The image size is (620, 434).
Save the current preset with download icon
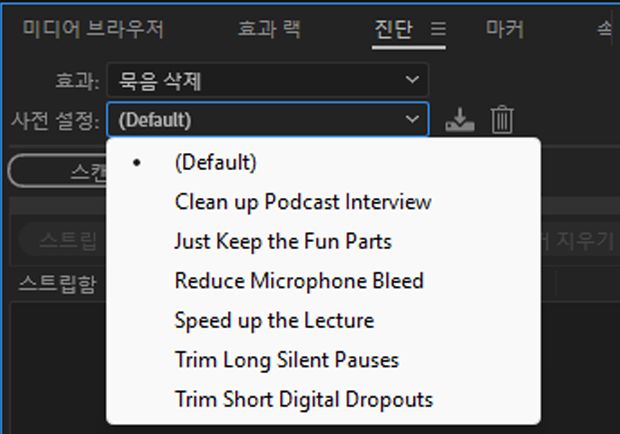point(459,119)
